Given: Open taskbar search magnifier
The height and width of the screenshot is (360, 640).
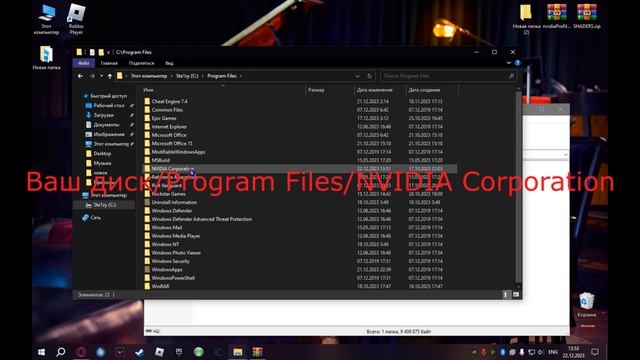Looking at the screenshot, I should click(x=61, y=352).
